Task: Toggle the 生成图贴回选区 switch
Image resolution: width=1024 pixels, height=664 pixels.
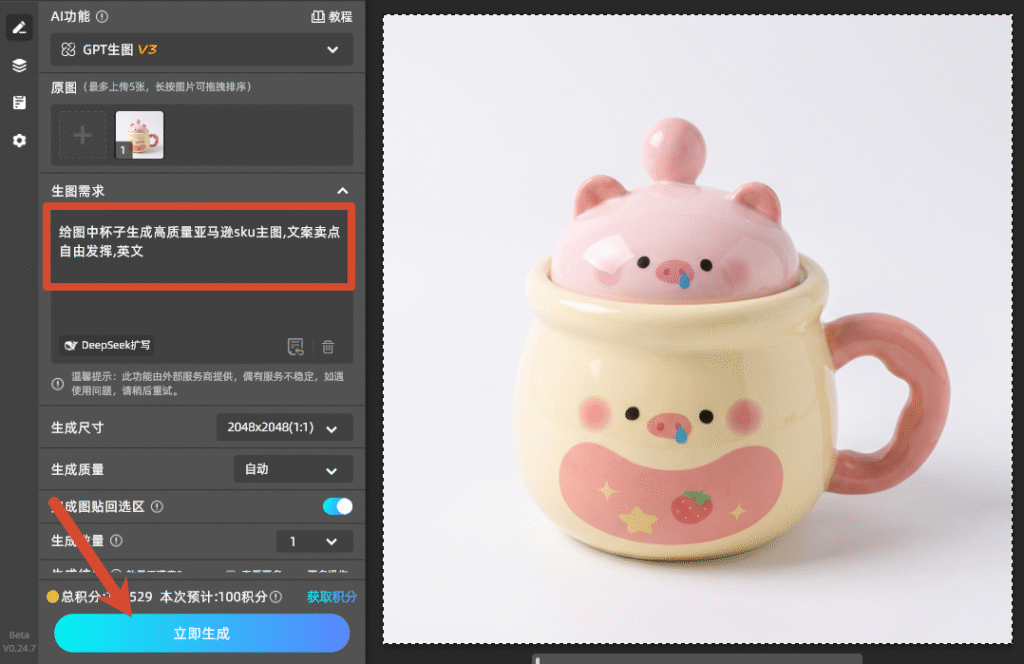Action: [x=338, y=507]
